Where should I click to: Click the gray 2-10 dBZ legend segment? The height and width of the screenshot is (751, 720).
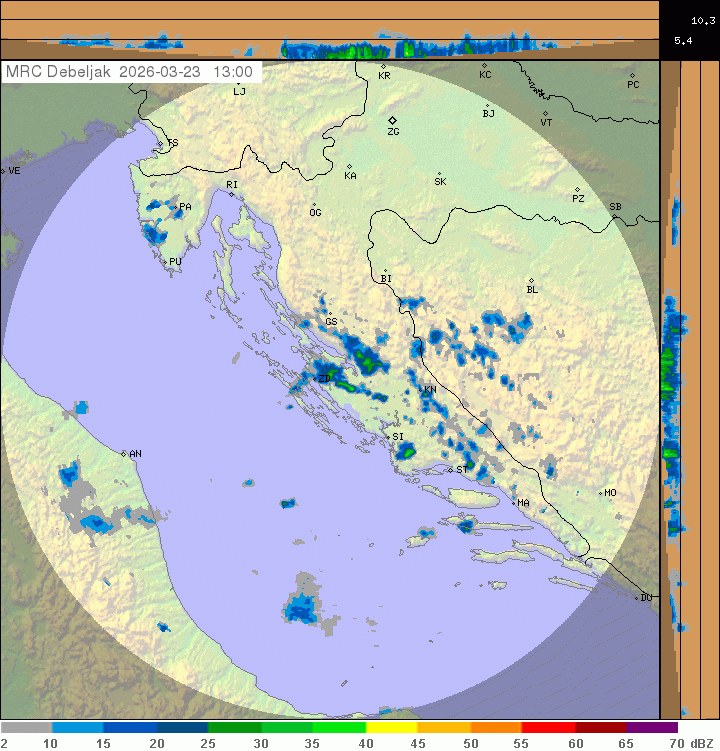pos(26,728)
